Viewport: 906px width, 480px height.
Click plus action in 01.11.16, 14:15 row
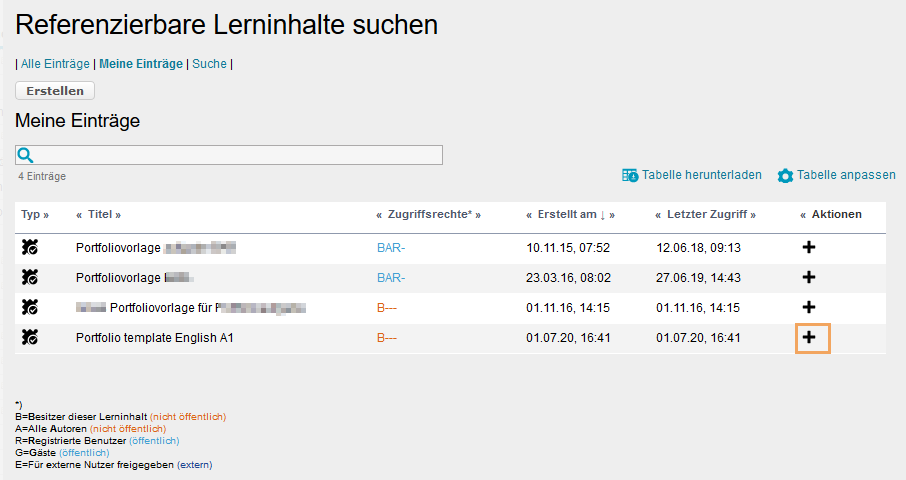[810, 308]
